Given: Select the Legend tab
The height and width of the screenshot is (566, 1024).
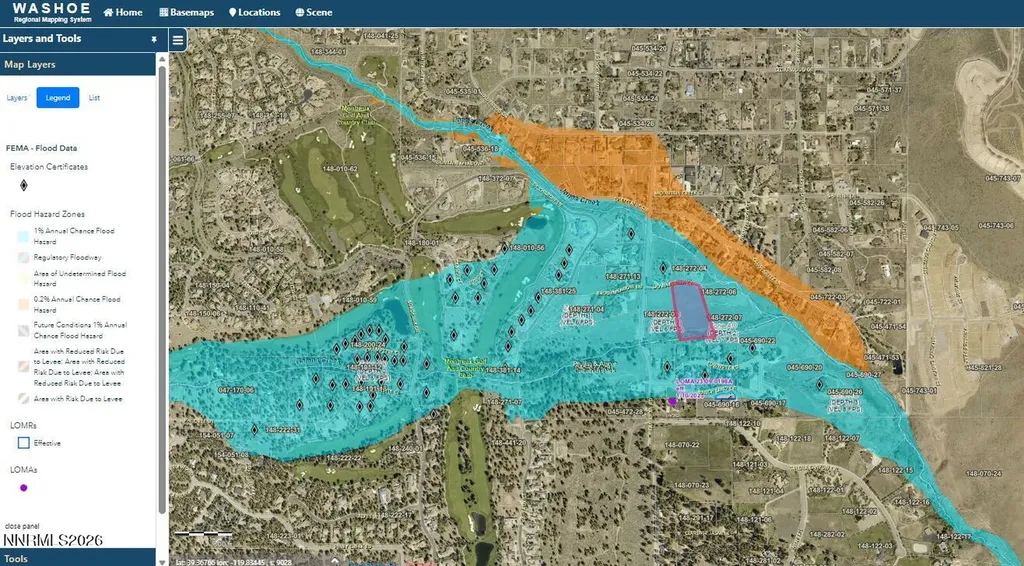Looking at the screenshot, I should (57, 98).
